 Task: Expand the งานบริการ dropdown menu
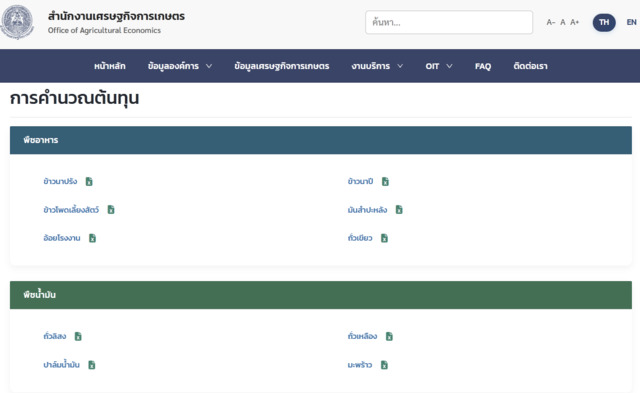(377, 66)
